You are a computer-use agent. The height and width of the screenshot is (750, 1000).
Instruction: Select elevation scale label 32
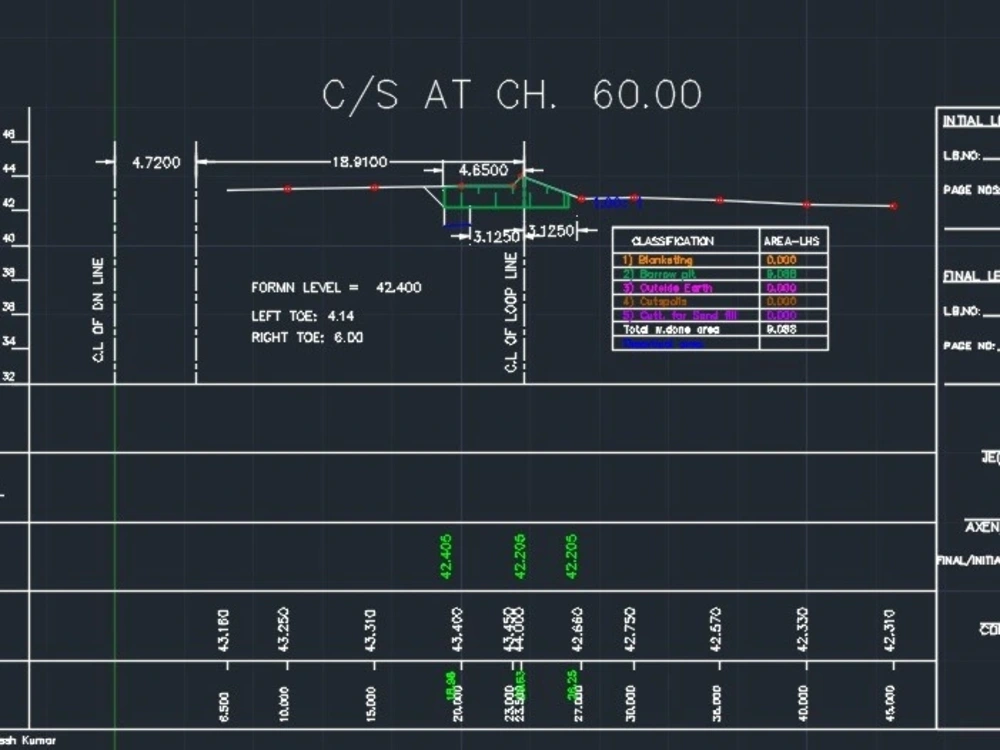pos(8,376)
